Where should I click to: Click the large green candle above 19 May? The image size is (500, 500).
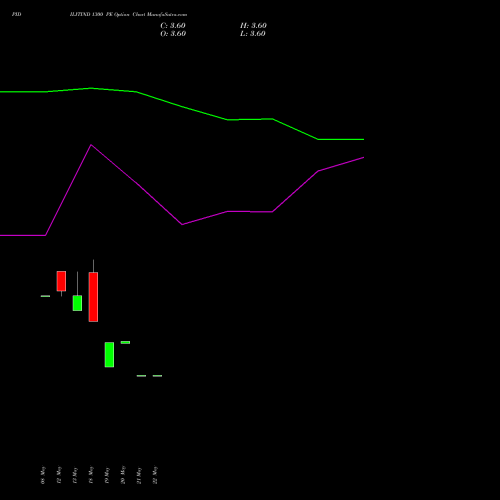109,355
